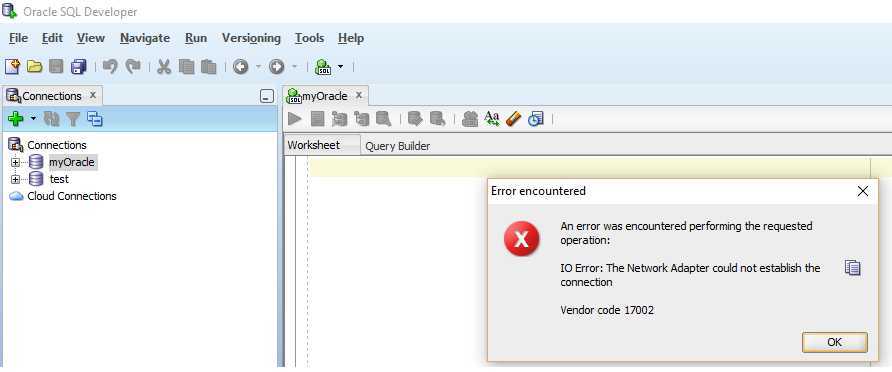Select the myOracle connection in tree

72,162
